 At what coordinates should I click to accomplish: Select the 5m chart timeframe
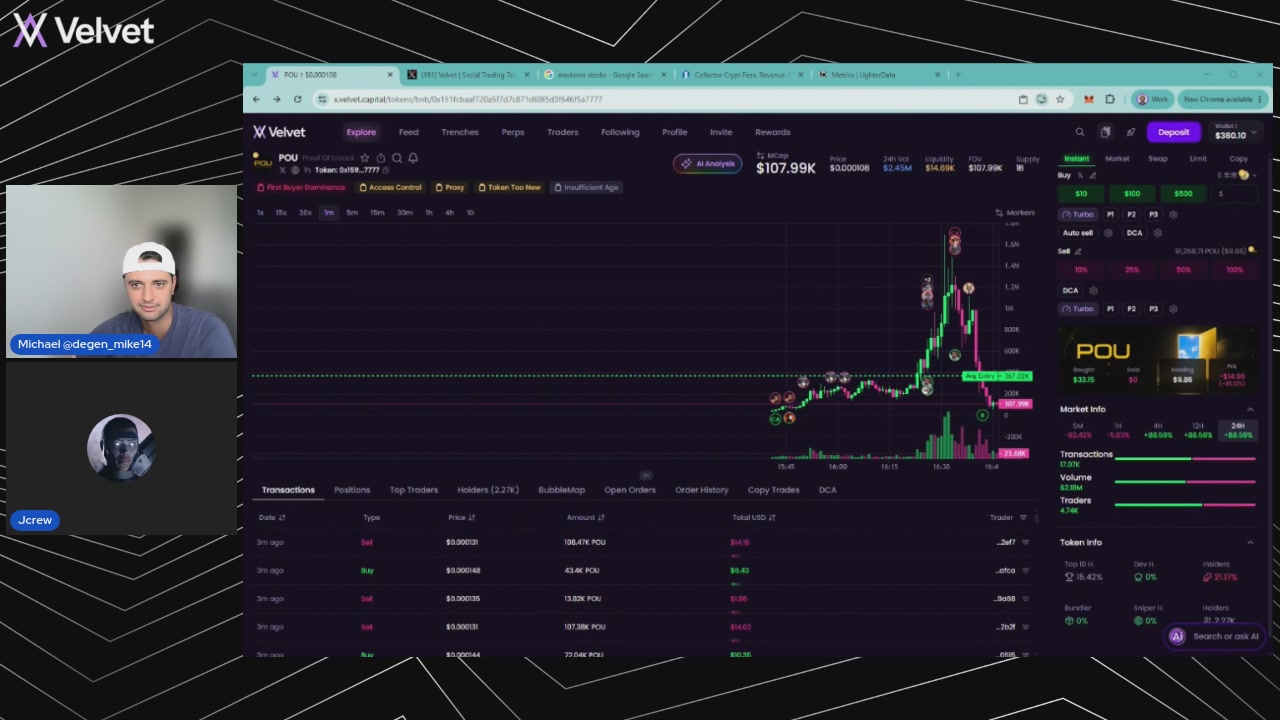(352, 213)
